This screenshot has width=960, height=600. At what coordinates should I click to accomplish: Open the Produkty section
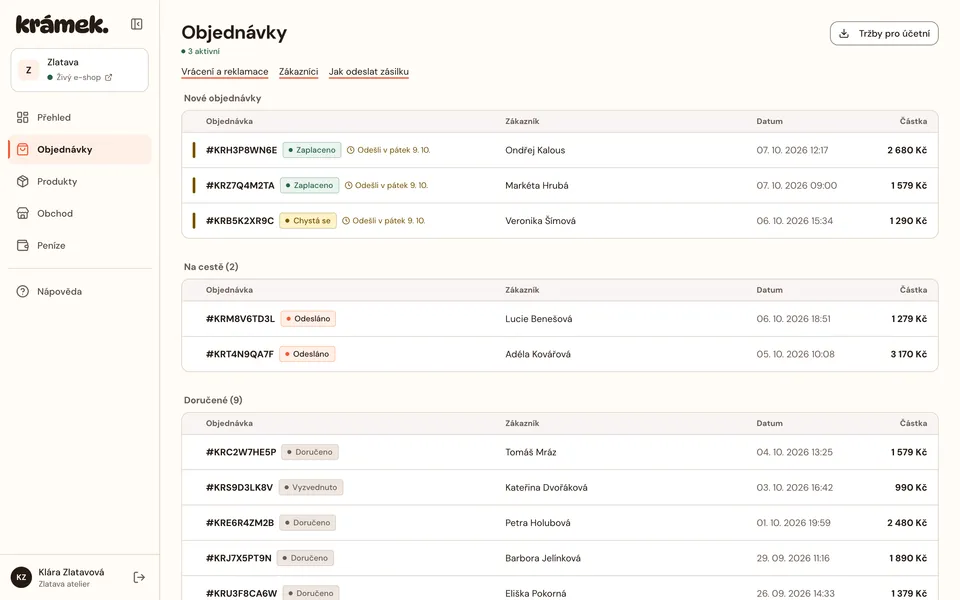point(80,181)
